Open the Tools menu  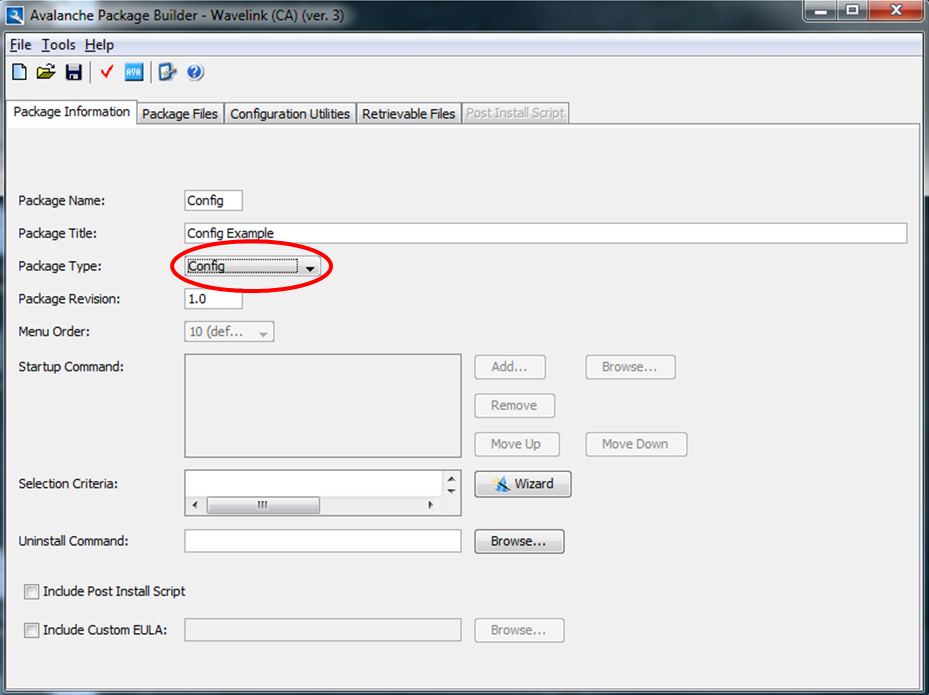(59, 45)
